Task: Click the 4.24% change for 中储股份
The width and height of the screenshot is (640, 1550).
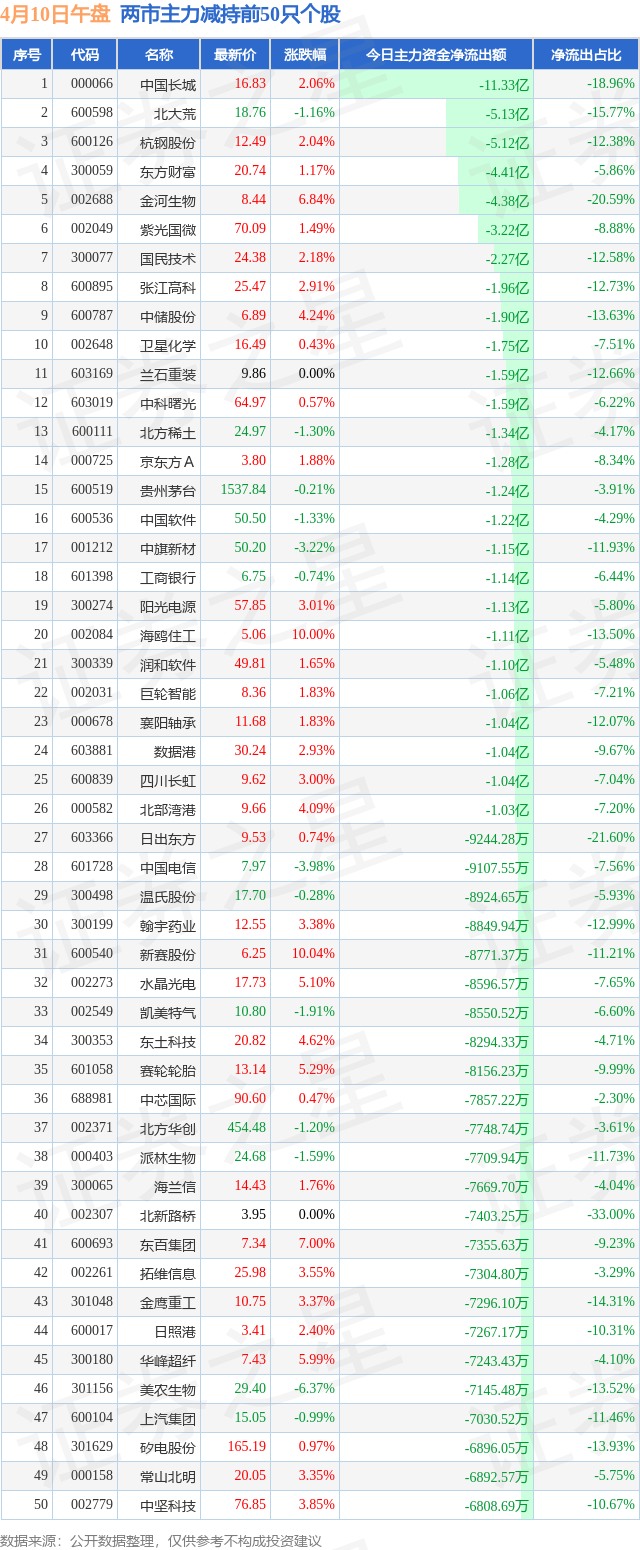Action: pyautogui.click(x=317, y=316)
